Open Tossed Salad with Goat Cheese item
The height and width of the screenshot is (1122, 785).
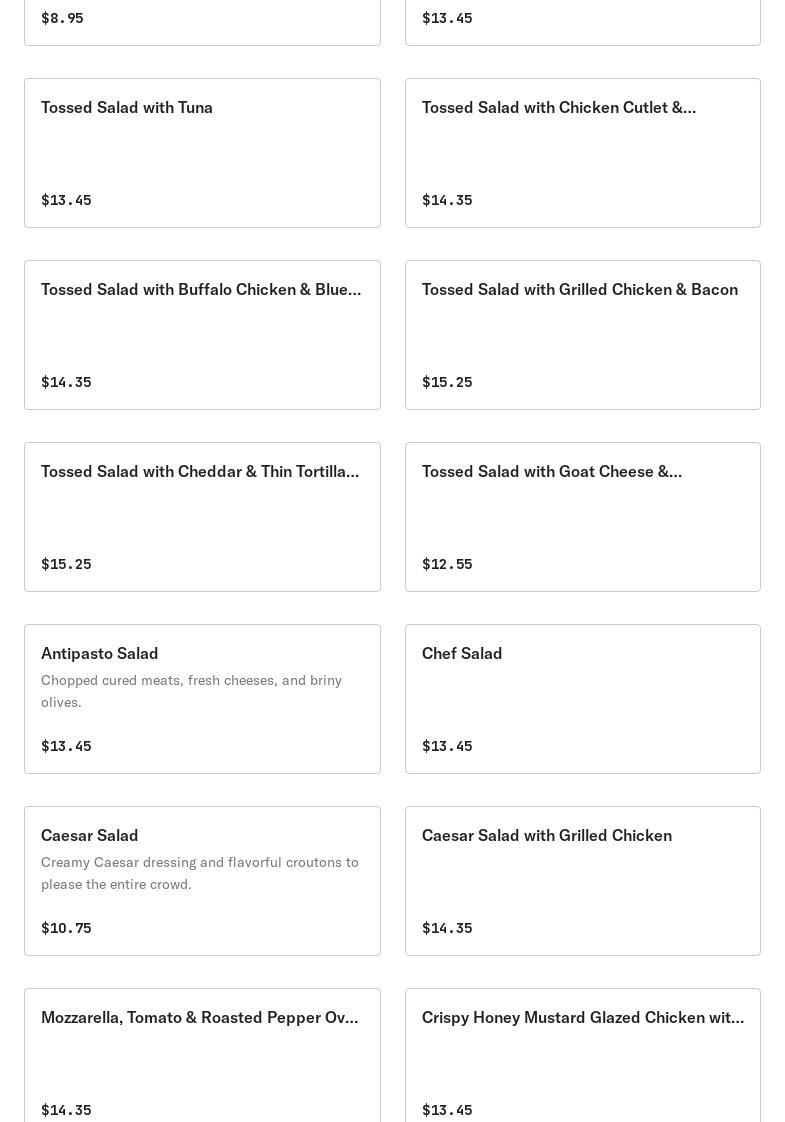point(582,517)
